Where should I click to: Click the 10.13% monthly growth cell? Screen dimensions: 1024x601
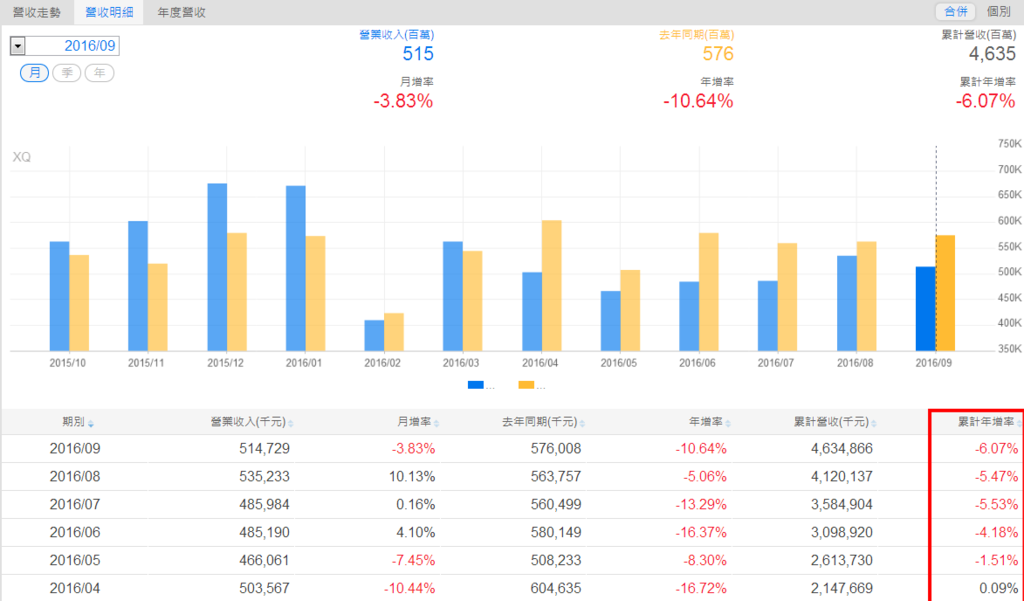pos(412,477)
